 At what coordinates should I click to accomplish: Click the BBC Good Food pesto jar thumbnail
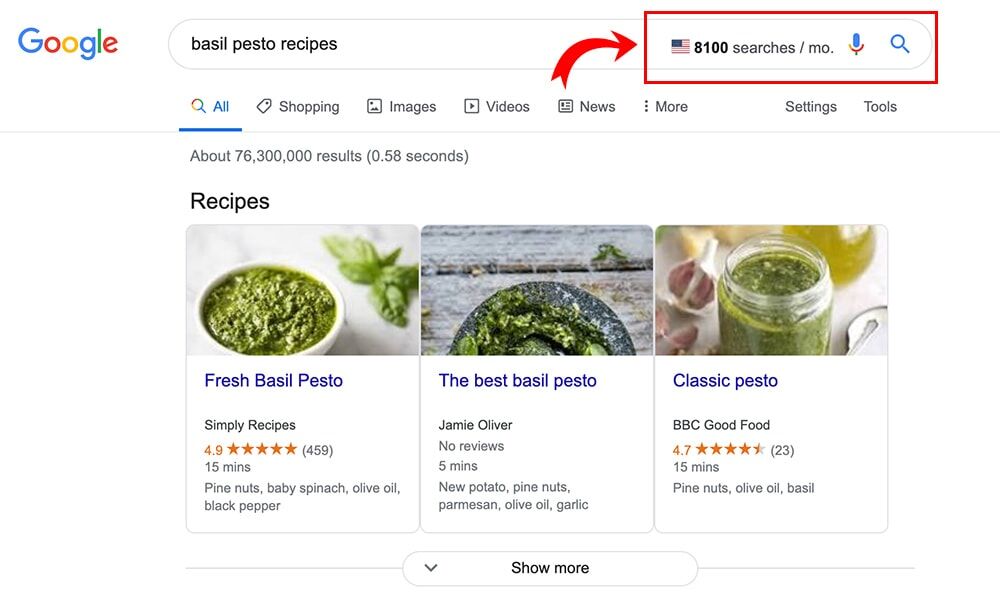click(x=771, y=290)
